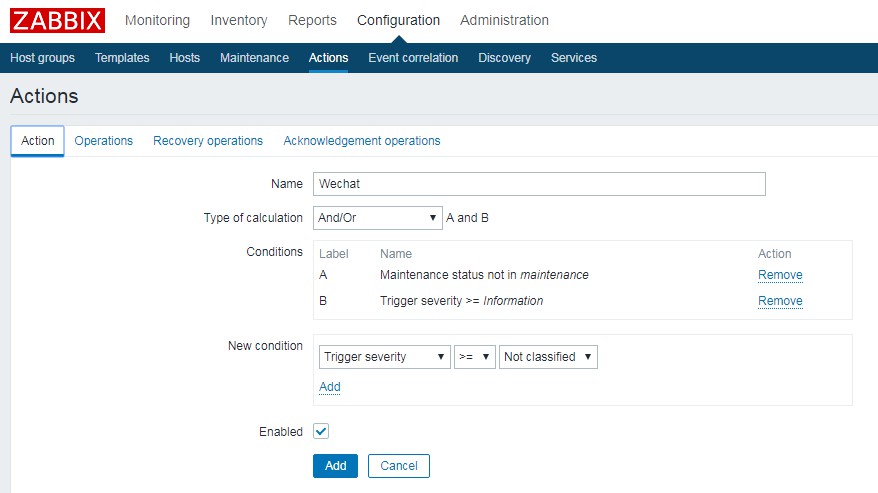Navigate to Host groups submenu
The height and width of the screenshot is (493, 878).
point(42,58)
